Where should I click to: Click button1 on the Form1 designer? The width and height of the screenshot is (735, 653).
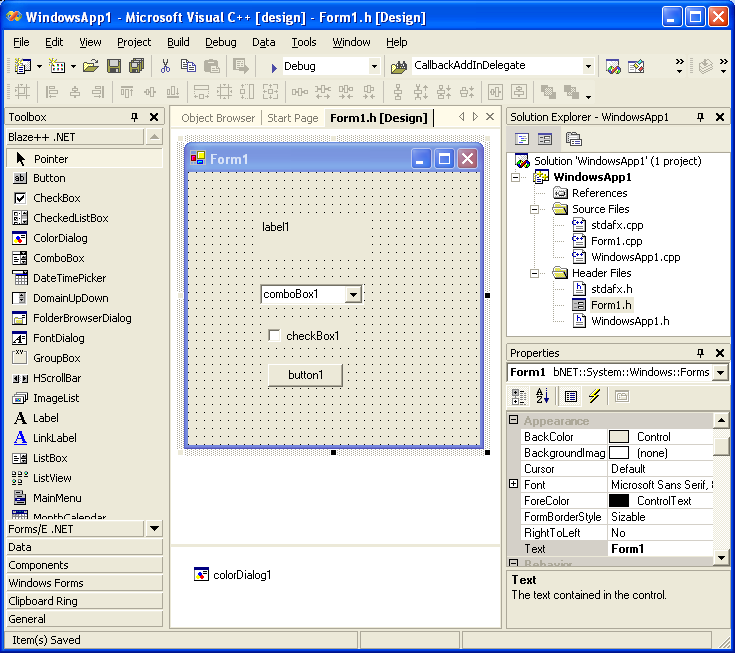tap(305, 375)
